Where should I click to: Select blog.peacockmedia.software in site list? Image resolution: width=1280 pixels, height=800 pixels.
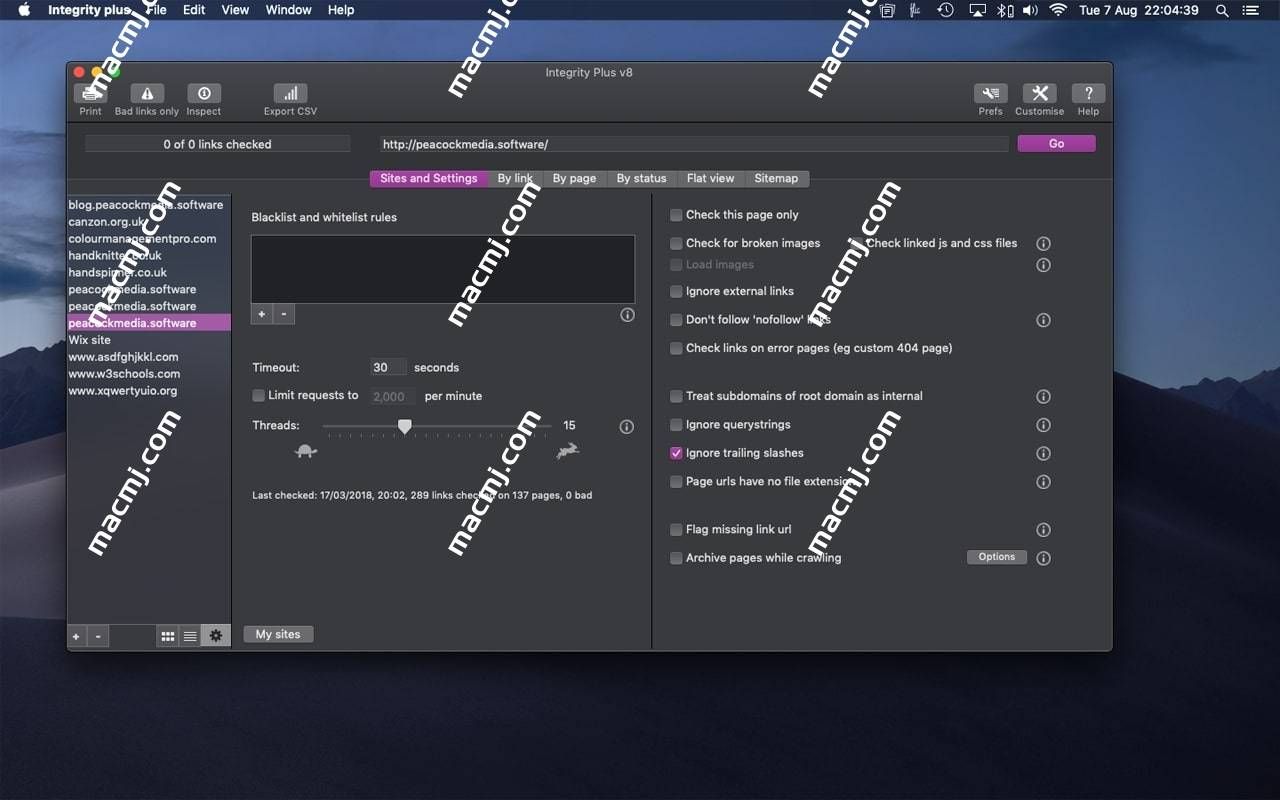(149, 205)
